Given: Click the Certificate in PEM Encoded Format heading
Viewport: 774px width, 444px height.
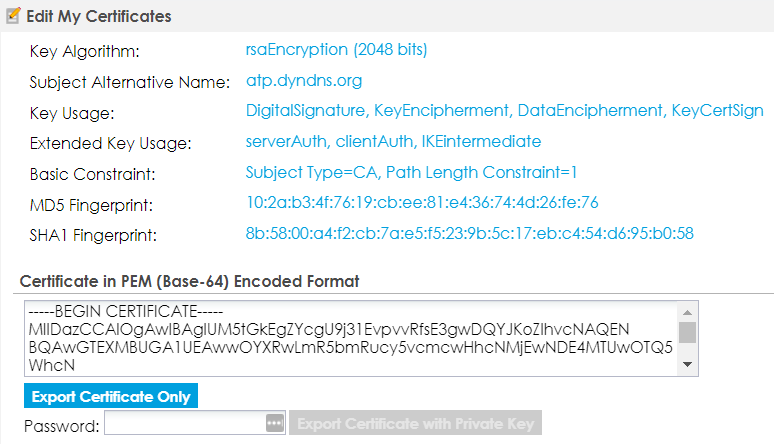Looking at the screenshot, I should pos(189,281).
